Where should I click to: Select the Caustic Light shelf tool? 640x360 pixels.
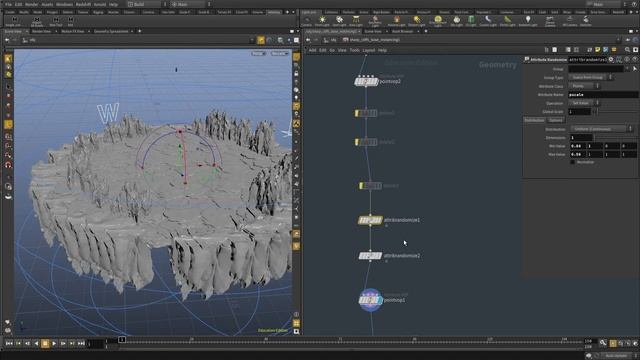[488, 21]
